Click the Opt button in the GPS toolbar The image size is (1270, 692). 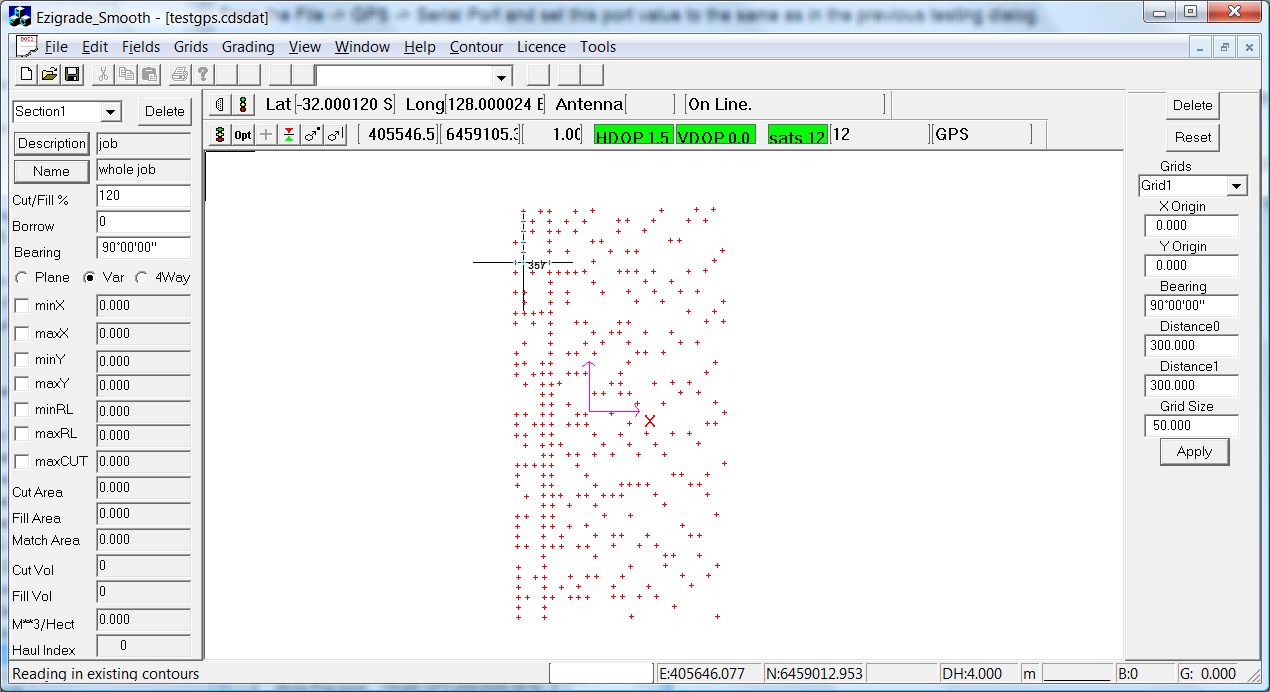pos(243,135)
